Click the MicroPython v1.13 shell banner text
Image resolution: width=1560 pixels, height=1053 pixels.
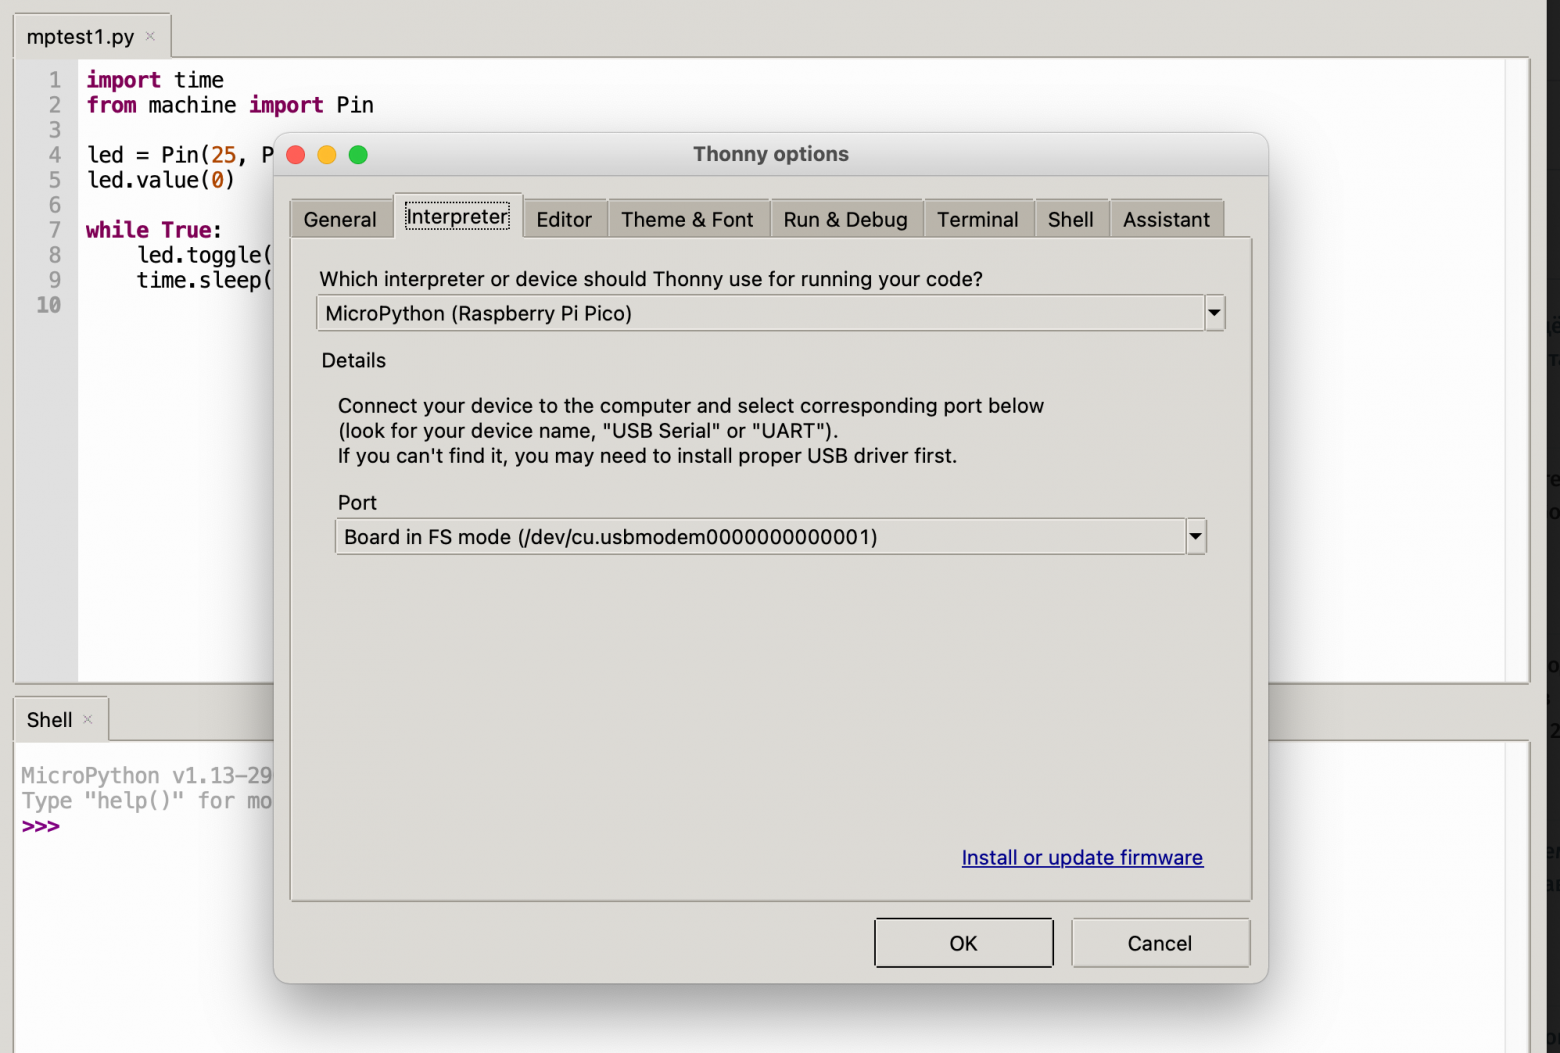click(x=147, y=776)
